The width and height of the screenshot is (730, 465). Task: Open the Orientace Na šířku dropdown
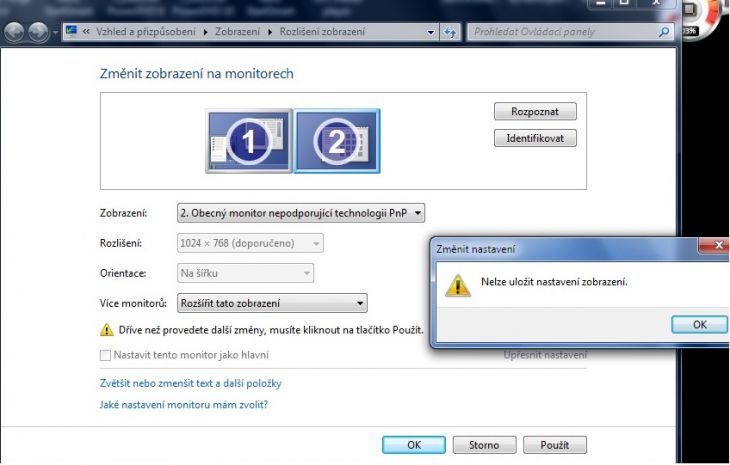(x=245, y=273)
